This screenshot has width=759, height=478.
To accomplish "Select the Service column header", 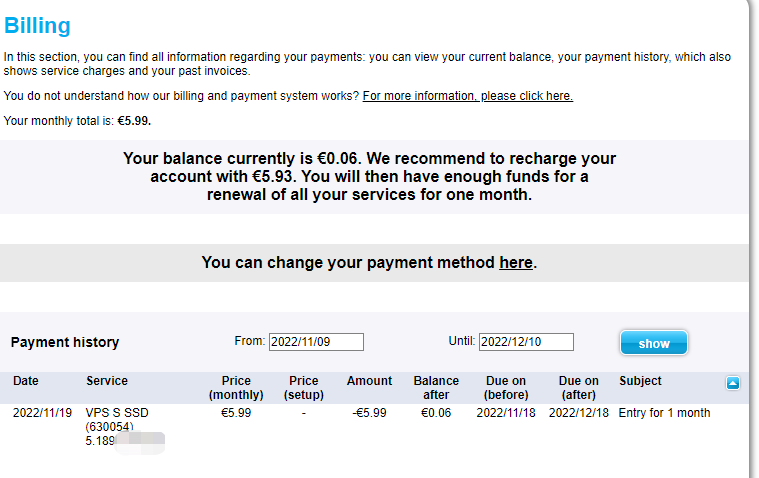I will (107, 381).
